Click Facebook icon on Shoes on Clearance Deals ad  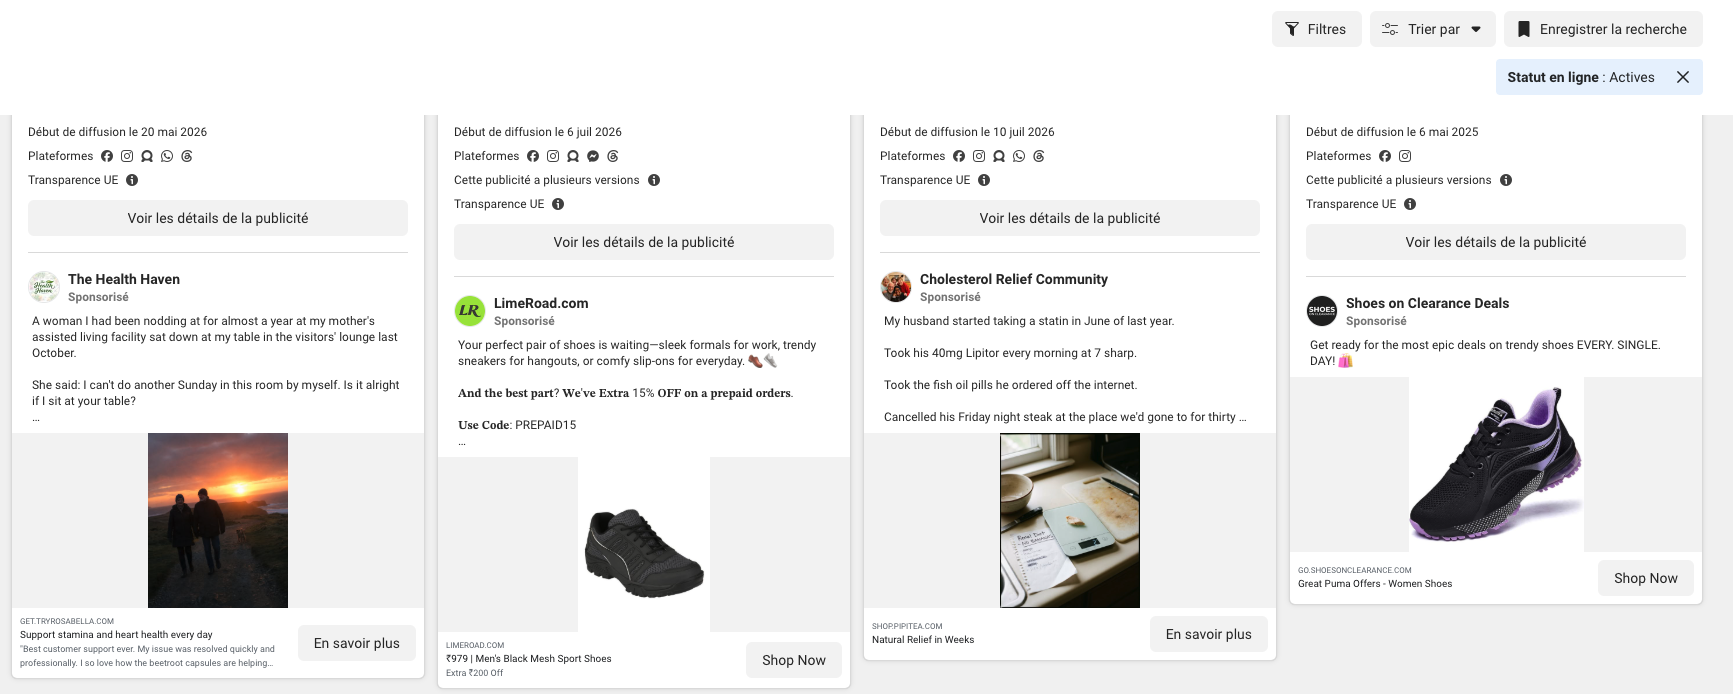(x=1385, y=156)
